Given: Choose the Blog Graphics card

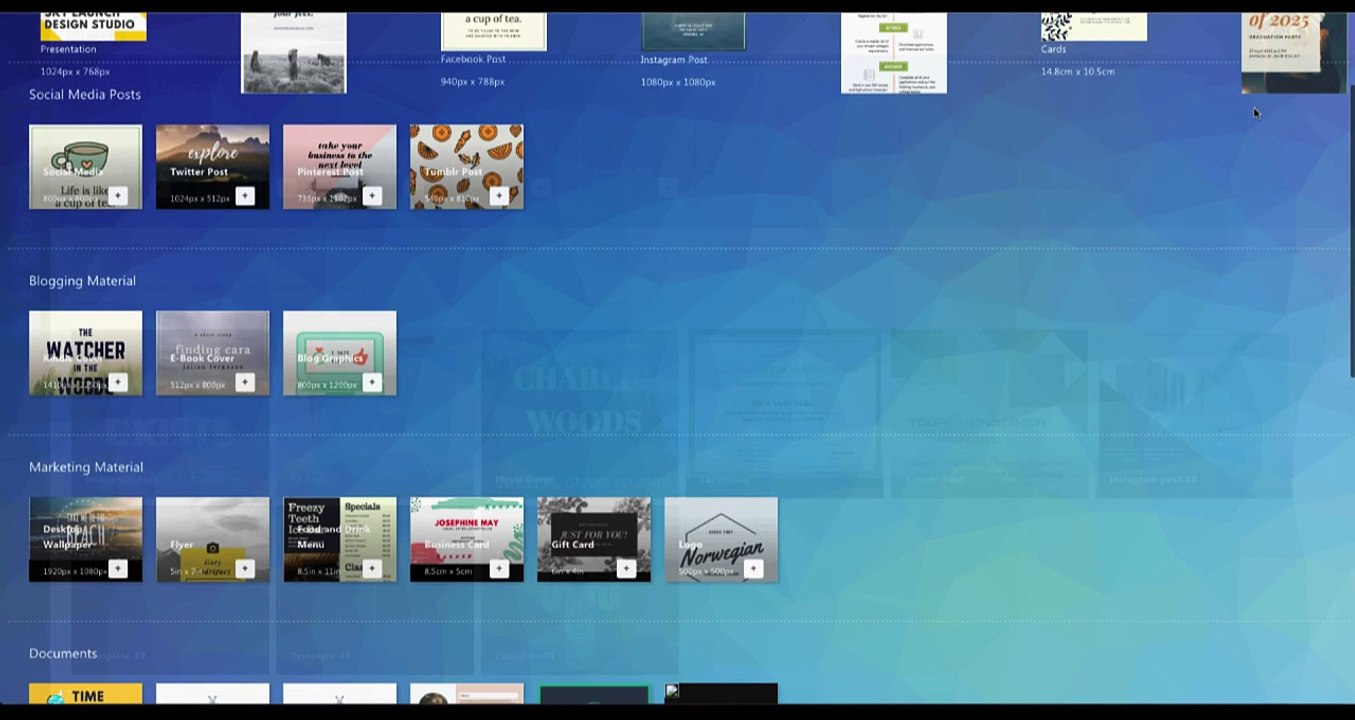Looking at the screenshot, I should tap(339, 352).
